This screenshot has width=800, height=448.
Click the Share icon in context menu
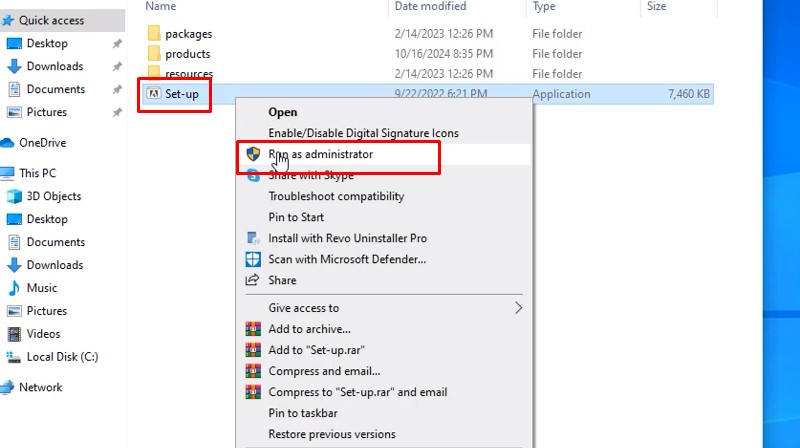253,280
